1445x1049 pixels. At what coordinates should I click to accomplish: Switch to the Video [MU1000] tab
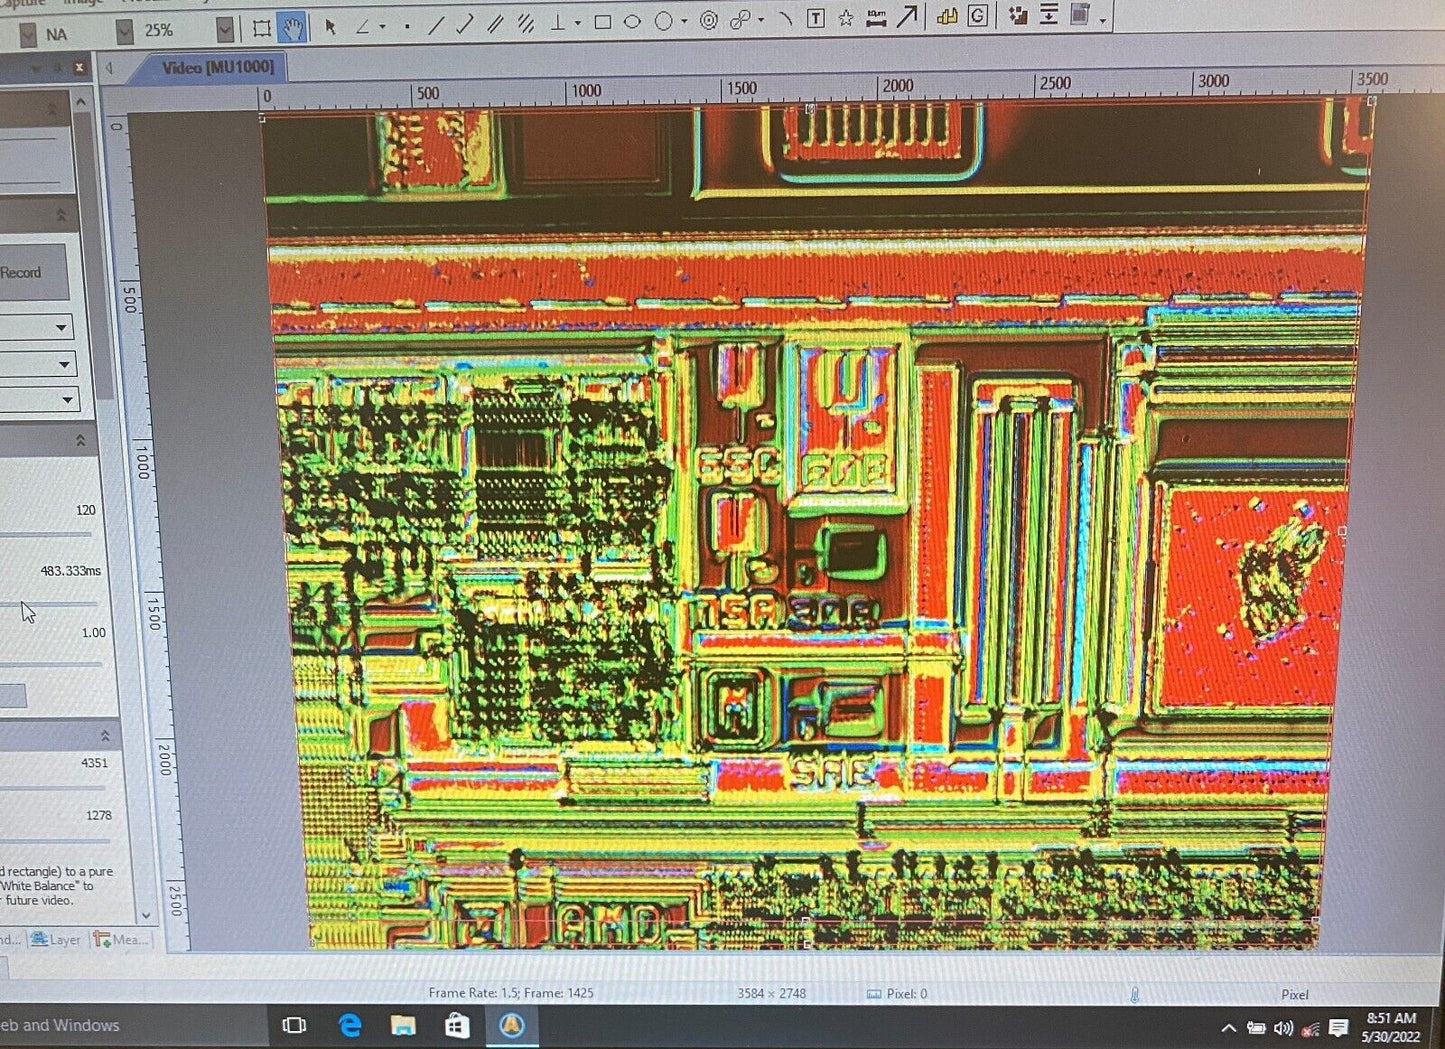[217, 67]
